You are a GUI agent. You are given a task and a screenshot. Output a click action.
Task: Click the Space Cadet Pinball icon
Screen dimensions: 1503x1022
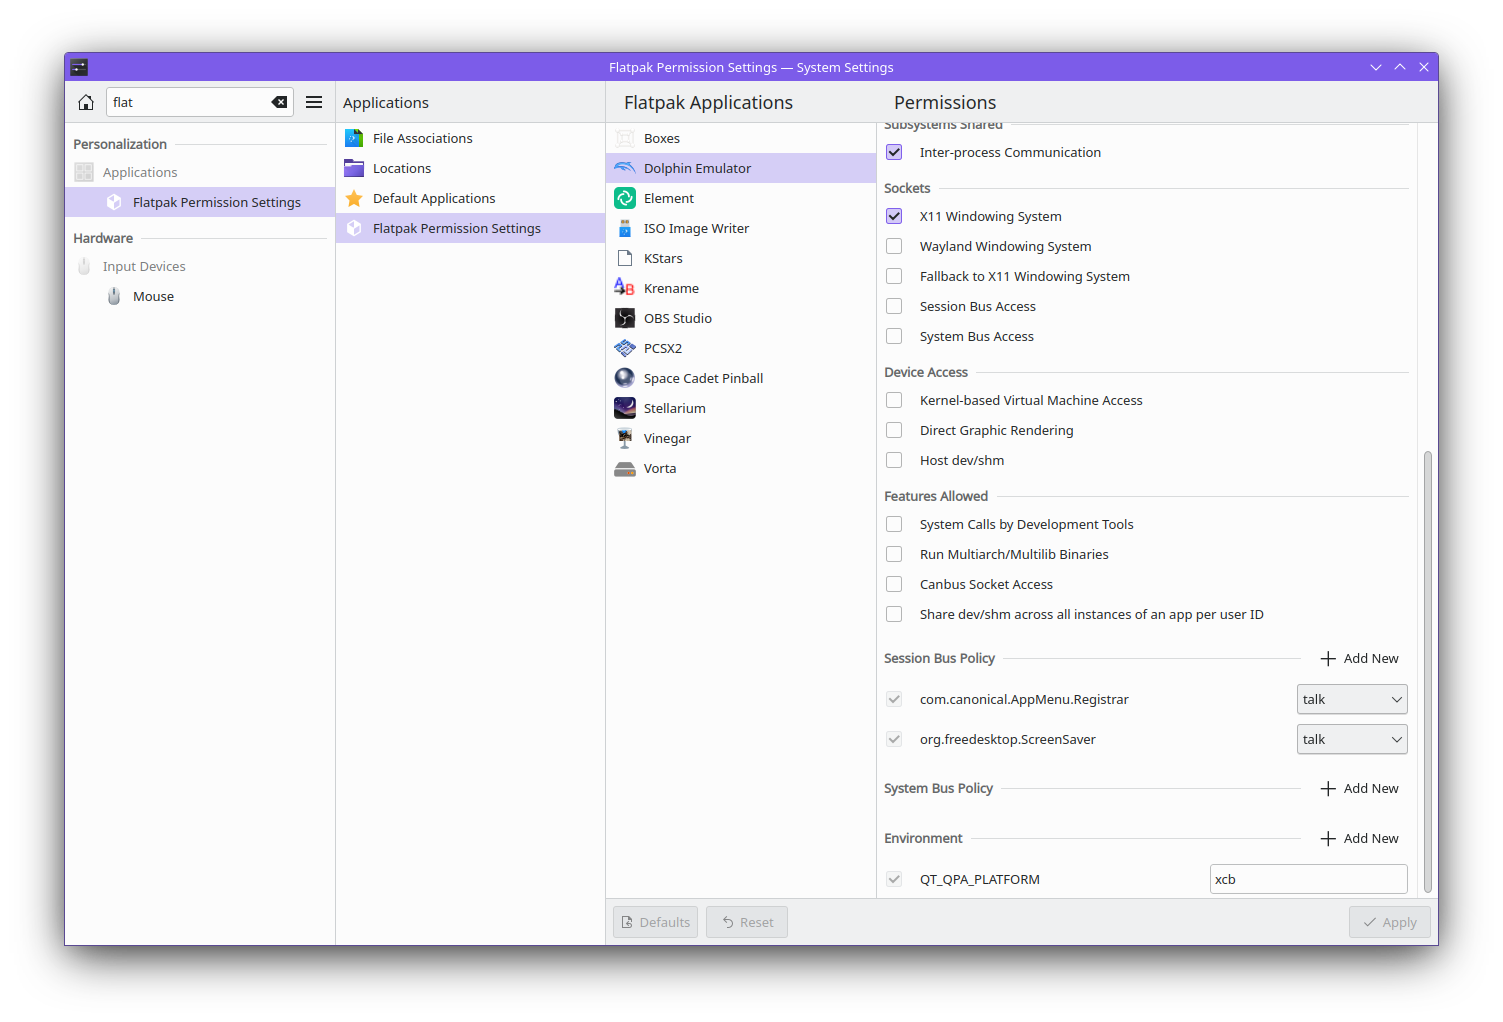tap(625, 378)
